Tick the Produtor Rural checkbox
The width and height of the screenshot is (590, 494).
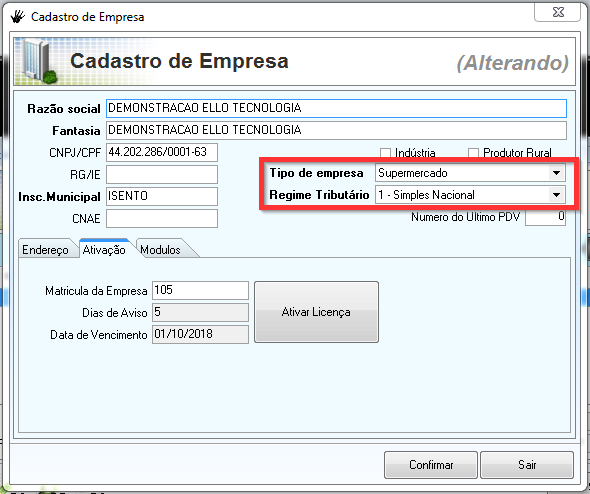pos(473,153)
